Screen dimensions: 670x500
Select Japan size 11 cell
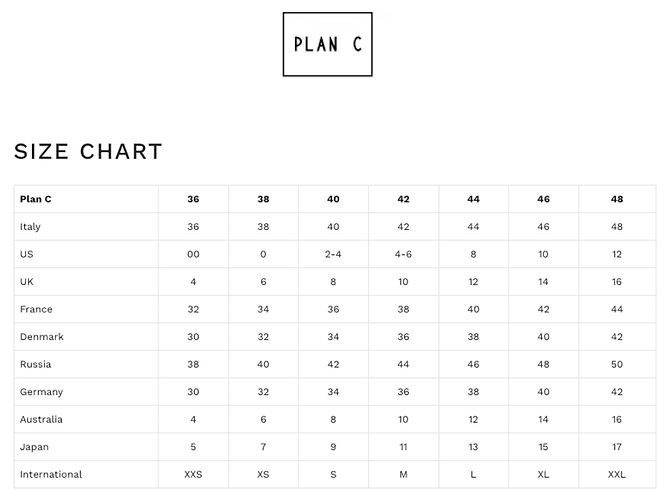[403, 447]
